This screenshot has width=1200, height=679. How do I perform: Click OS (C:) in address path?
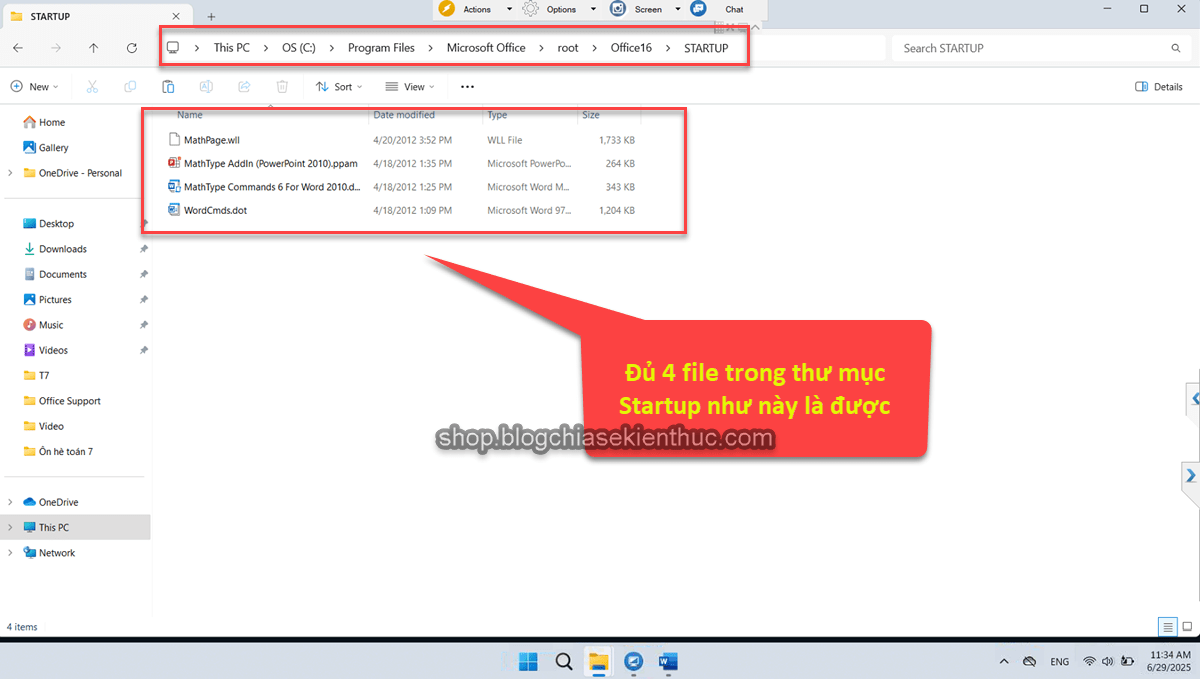coord(299,48)
